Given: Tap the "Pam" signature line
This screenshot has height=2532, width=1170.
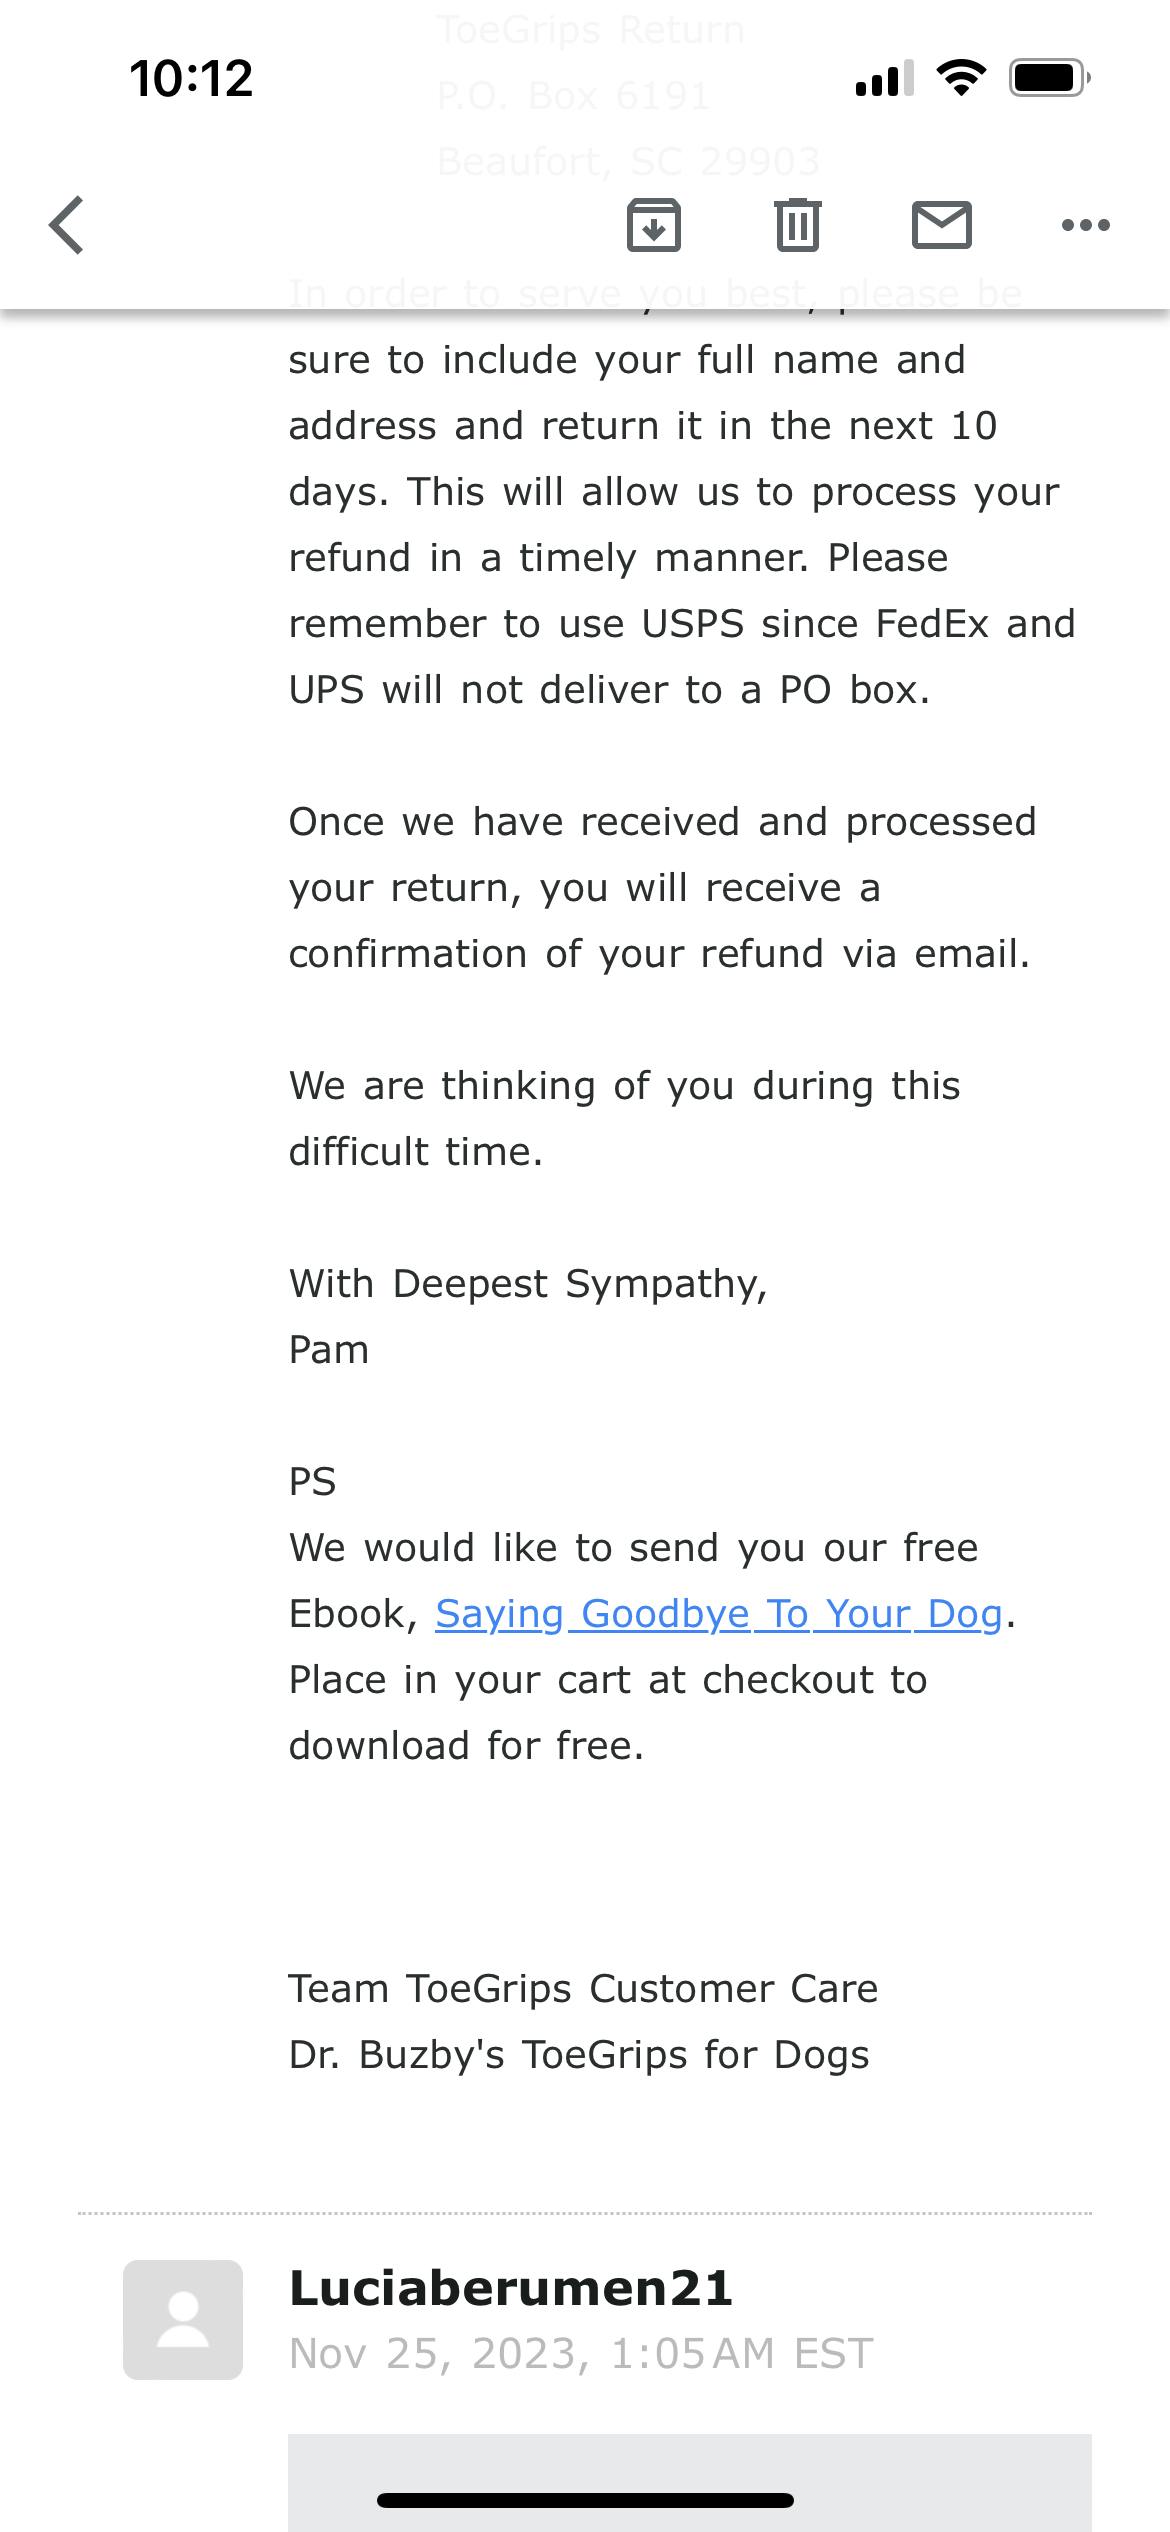Looking at the screenshot, I should pos(329,1350).
